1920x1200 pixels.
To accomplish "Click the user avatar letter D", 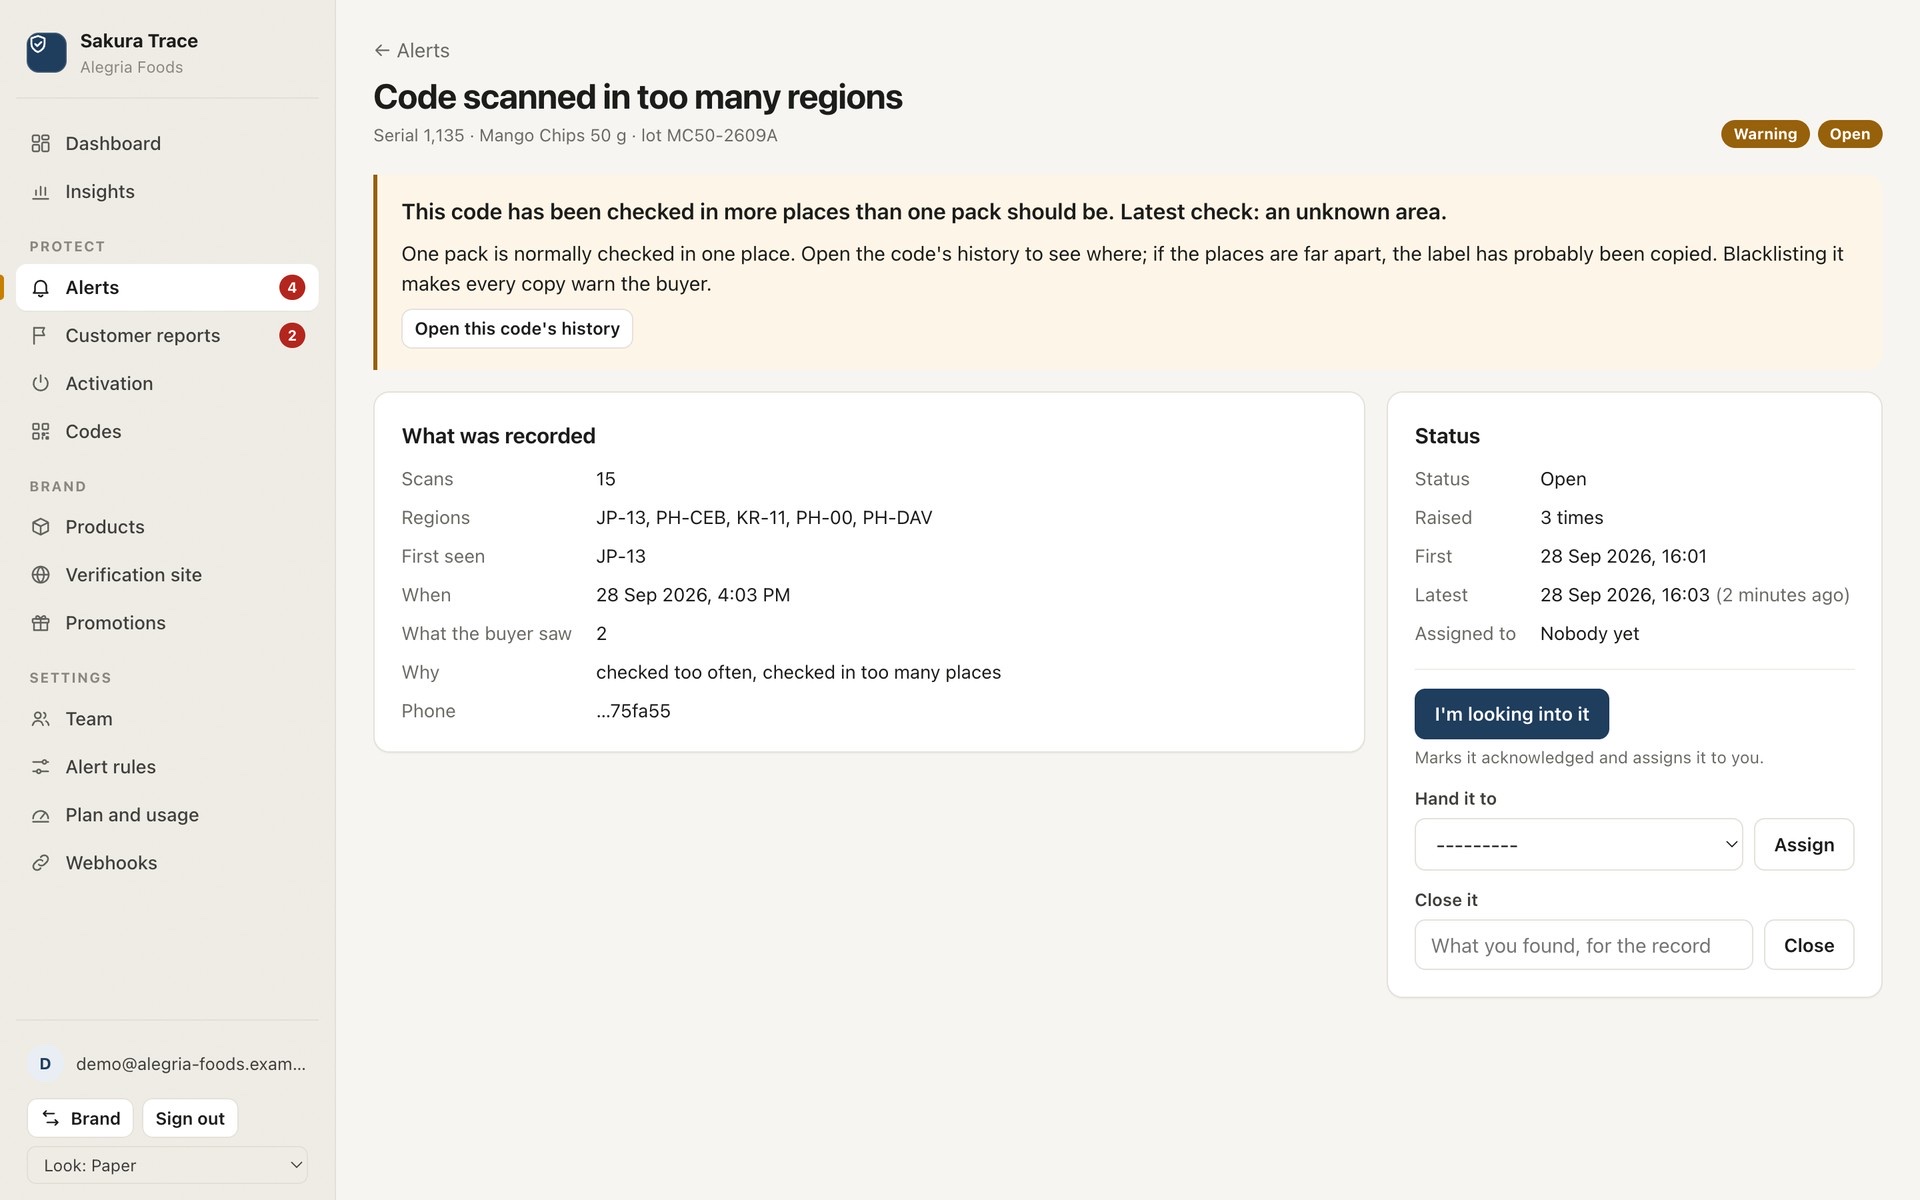I will pos(45,1064).
